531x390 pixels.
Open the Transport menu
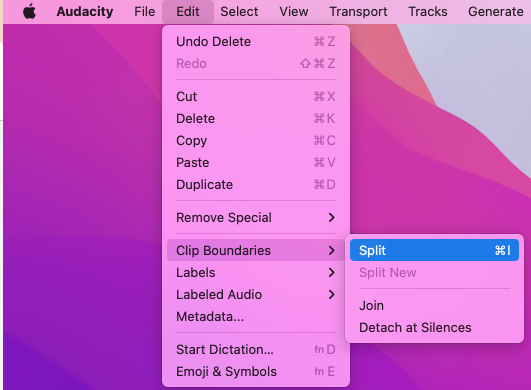point(358,12)
